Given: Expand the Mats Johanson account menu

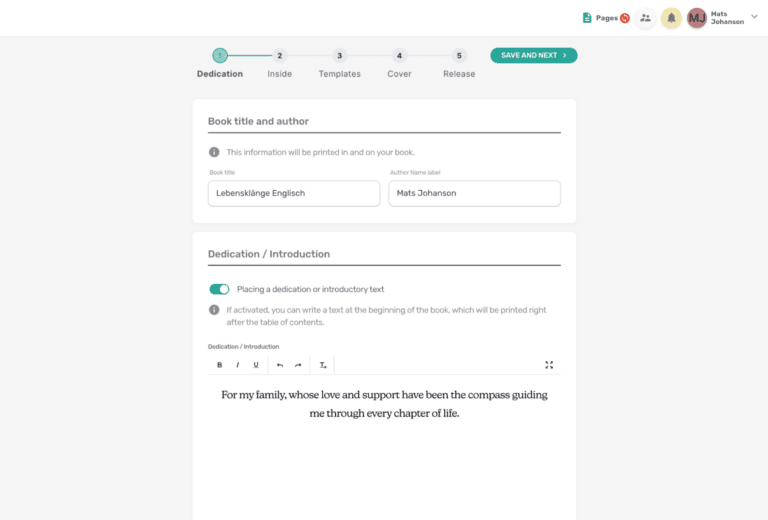Looking at the screenshot, I should [754, 17].
